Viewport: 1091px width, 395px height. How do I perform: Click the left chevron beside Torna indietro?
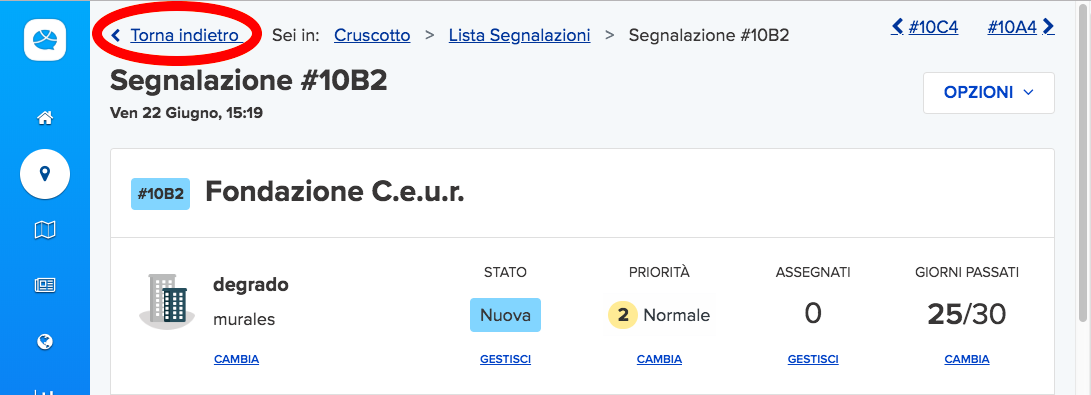pos(116,35)
